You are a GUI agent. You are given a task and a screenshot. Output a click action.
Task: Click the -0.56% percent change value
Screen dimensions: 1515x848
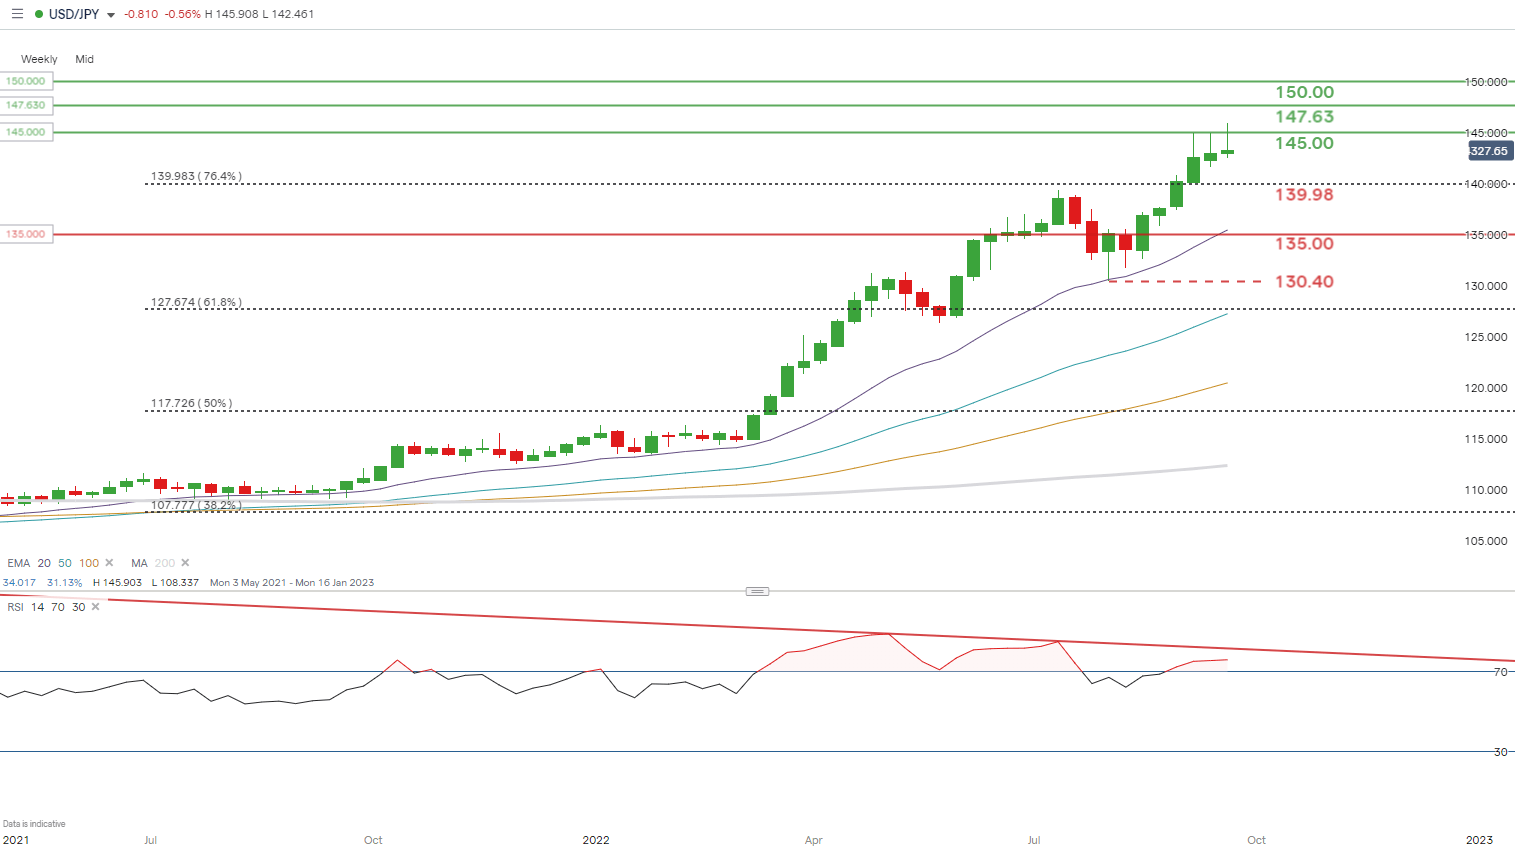point(183,14)
